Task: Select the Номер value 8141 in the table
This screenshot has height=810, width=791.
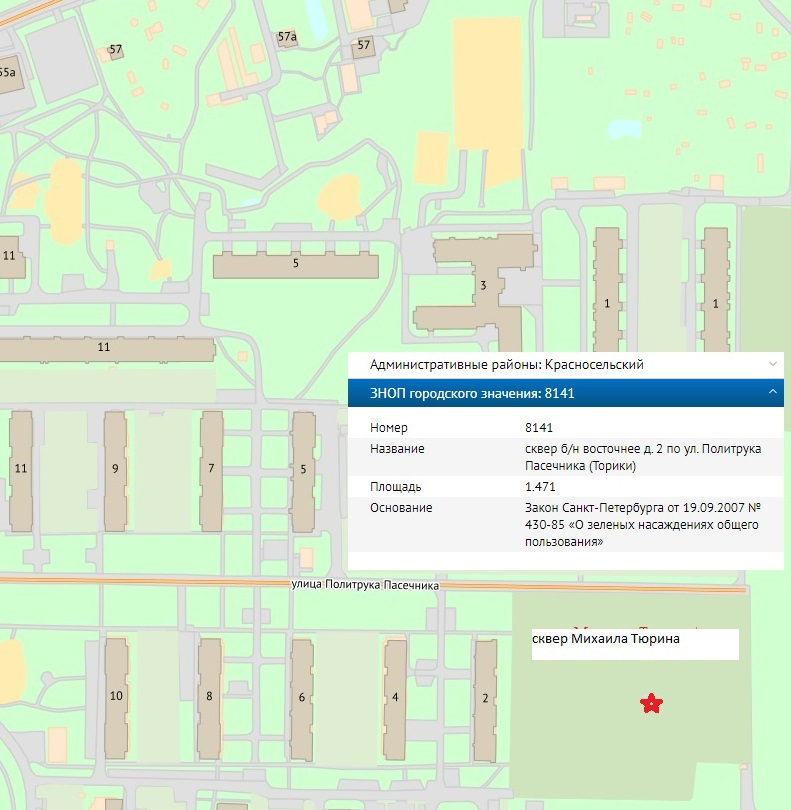Action: 539,428
